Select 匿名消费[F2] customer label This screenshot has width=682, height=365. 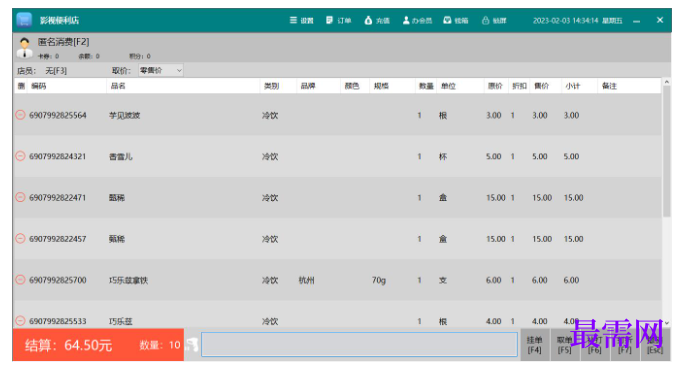[x=64, y=42]
